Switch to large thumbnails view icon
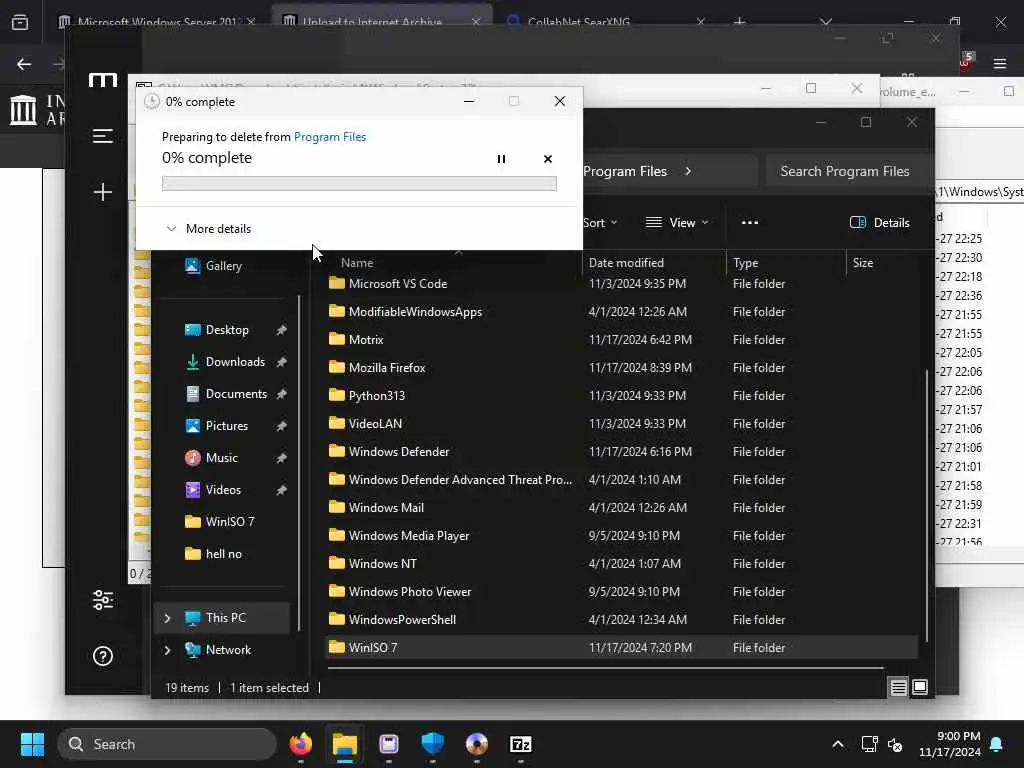This screenshot has width=1024, height=768. tap(920, 687)
